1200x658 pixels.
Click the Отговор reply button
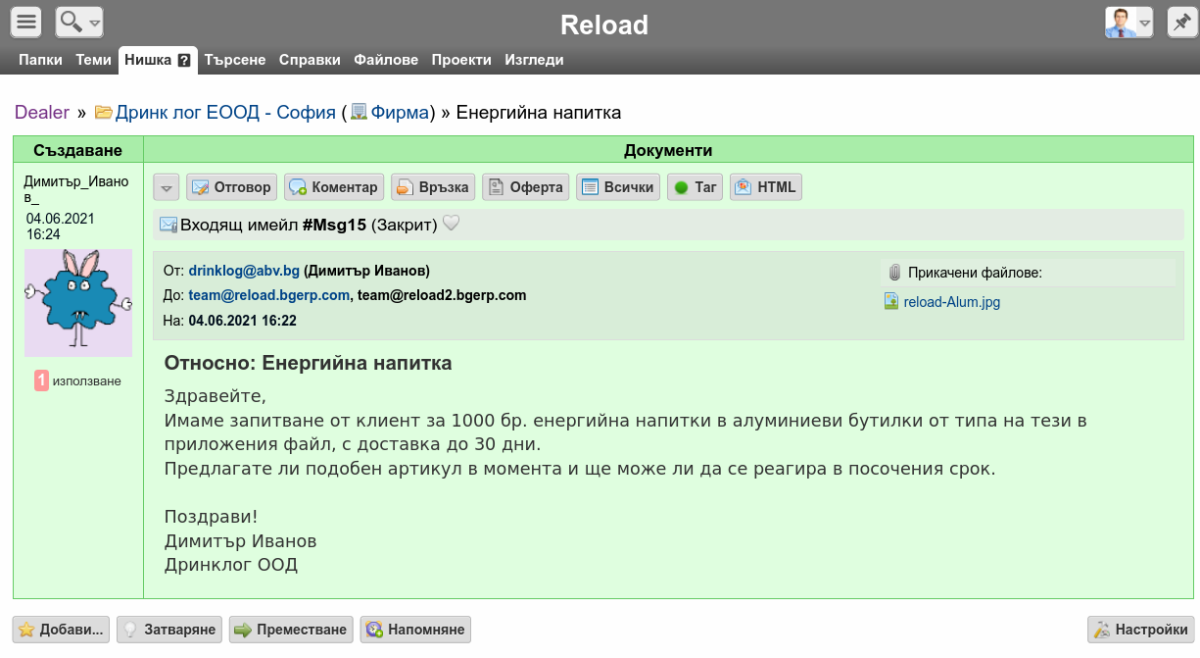click(232, 187)
